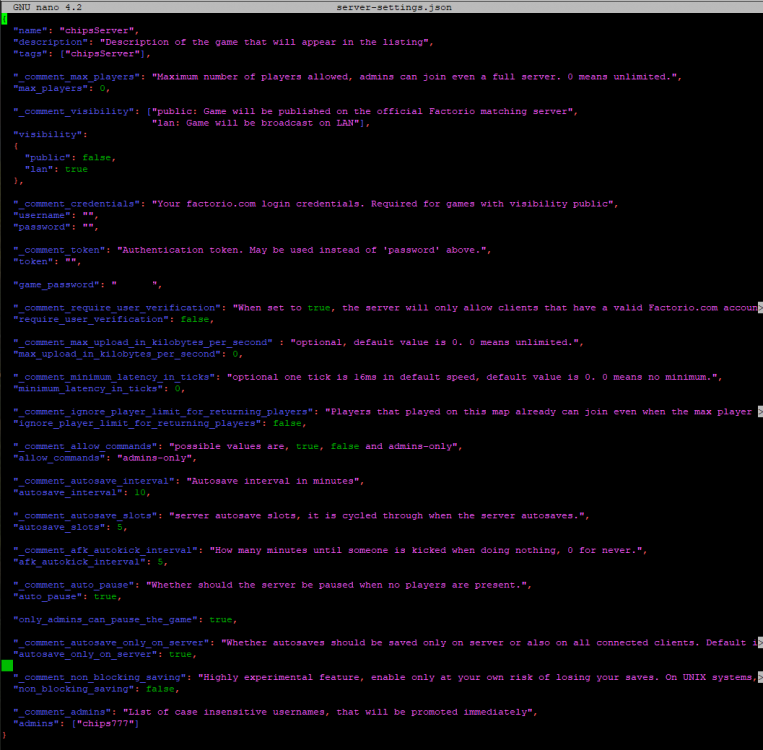Click the Autosave interval in minutes comment string
This screenshot has height=750, width=763.
(x=275, y=481)
